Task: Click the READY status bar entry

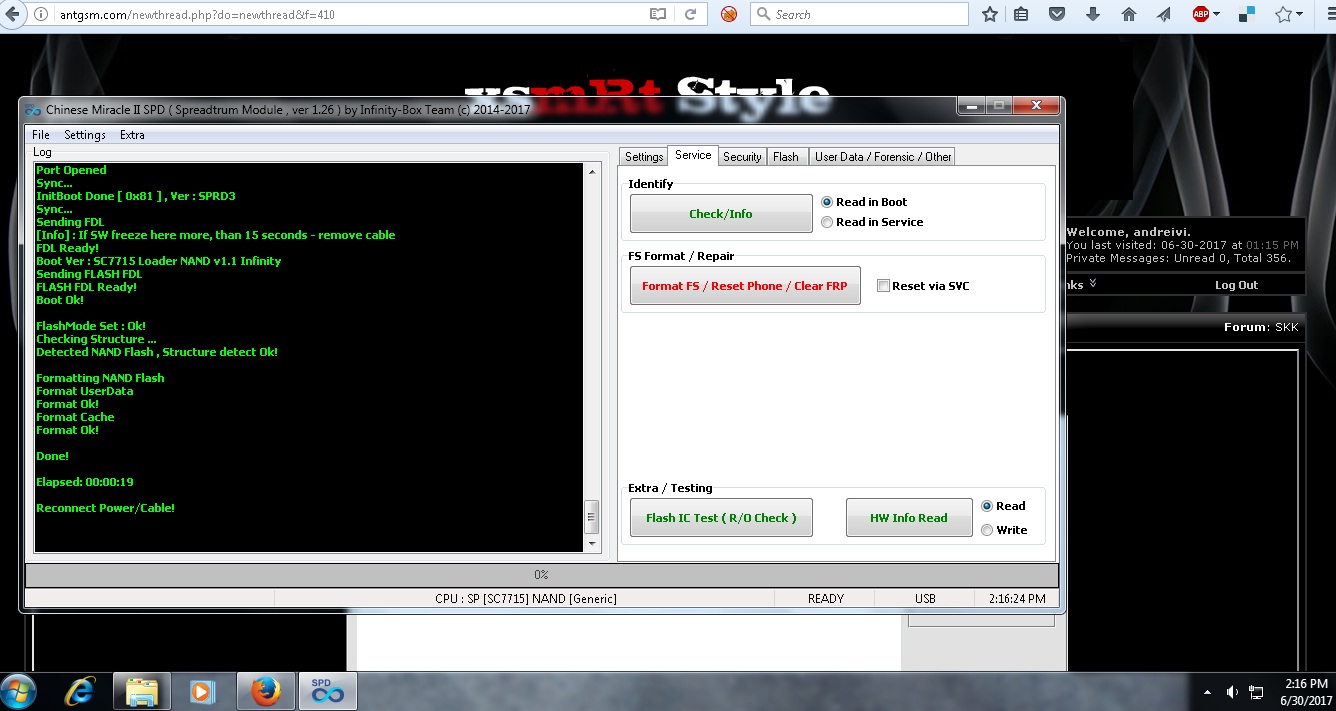Action: pos(826,599)
